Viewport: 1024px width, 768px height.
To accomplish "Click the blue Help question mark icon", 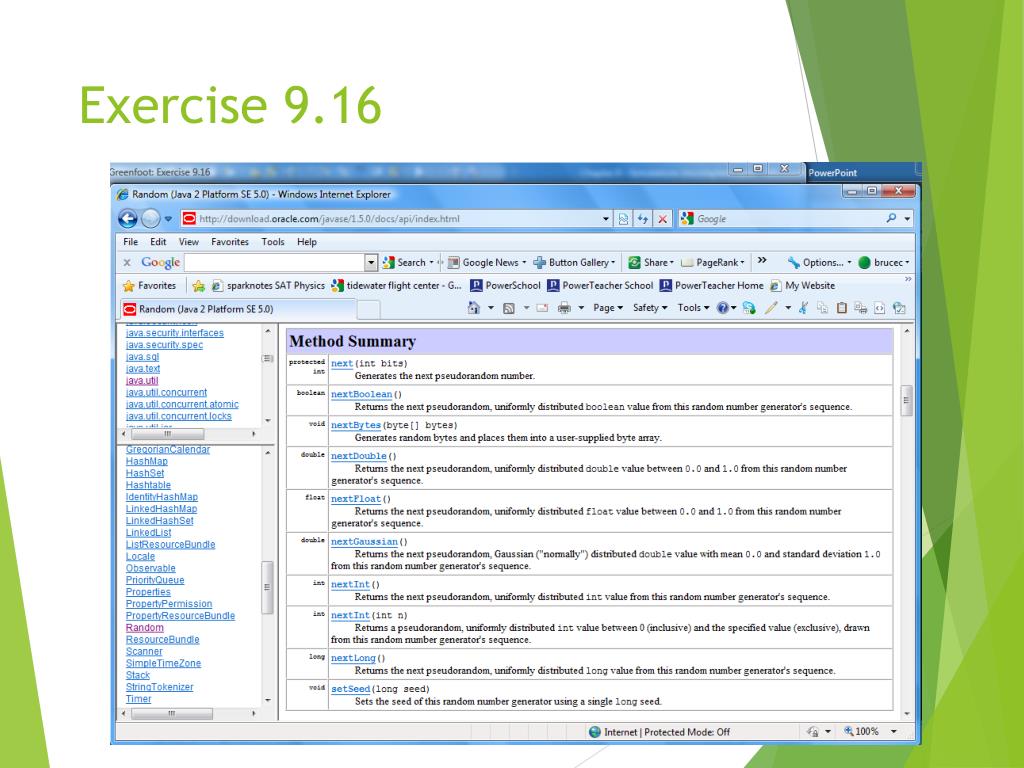I will (x=722, y=308).
